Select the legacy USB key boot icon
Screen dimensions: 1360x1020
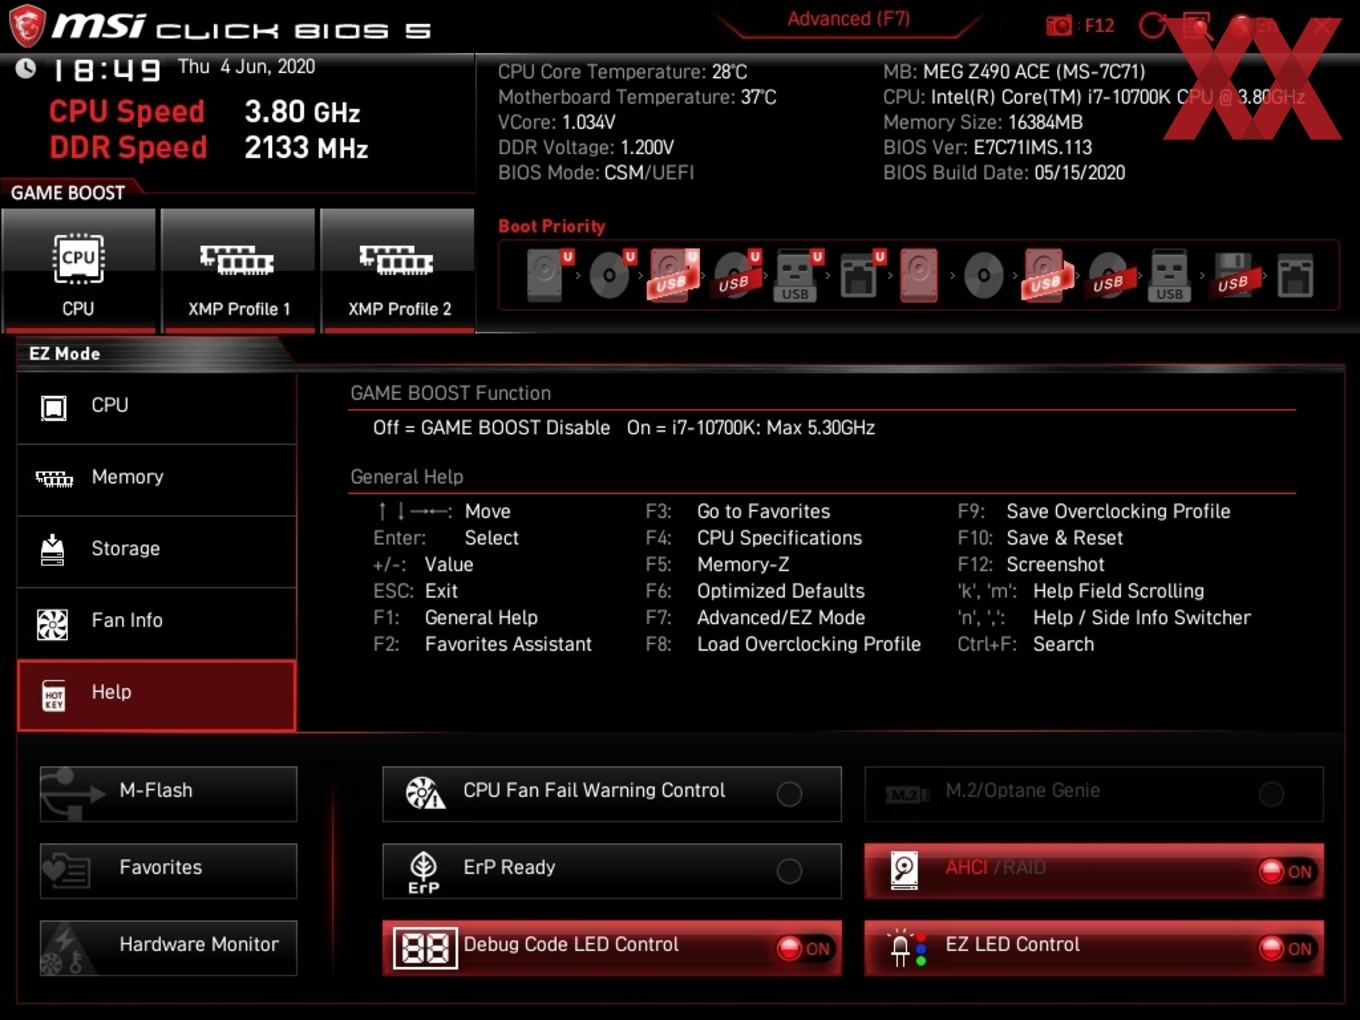pyautogui.click(x=1170, y=274)
